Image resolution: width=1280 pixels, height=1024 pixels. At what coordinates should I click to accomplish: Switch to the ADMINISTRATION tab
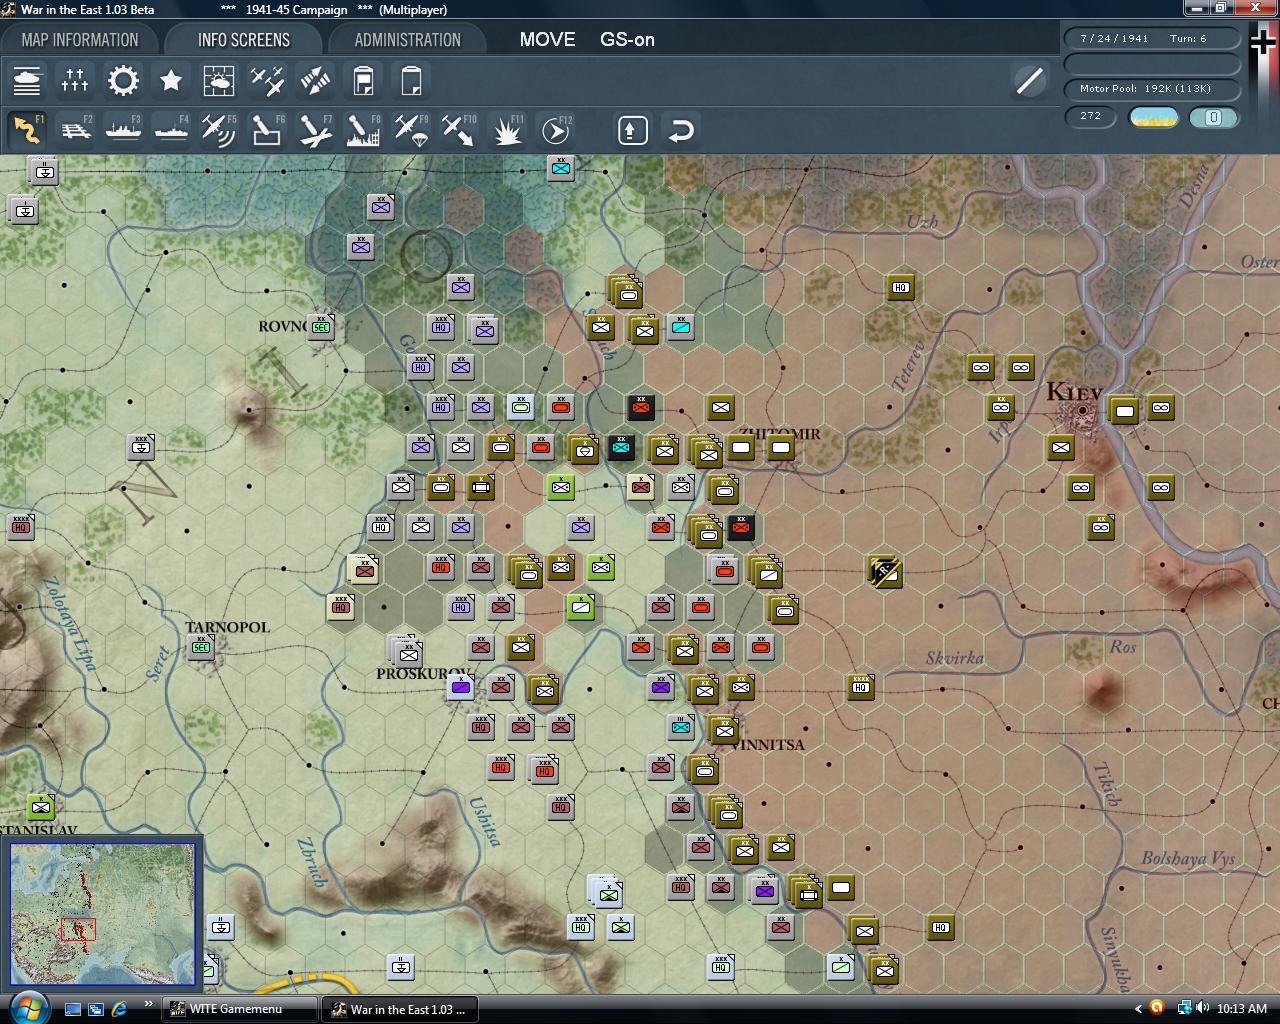click(x=408, y=40)
